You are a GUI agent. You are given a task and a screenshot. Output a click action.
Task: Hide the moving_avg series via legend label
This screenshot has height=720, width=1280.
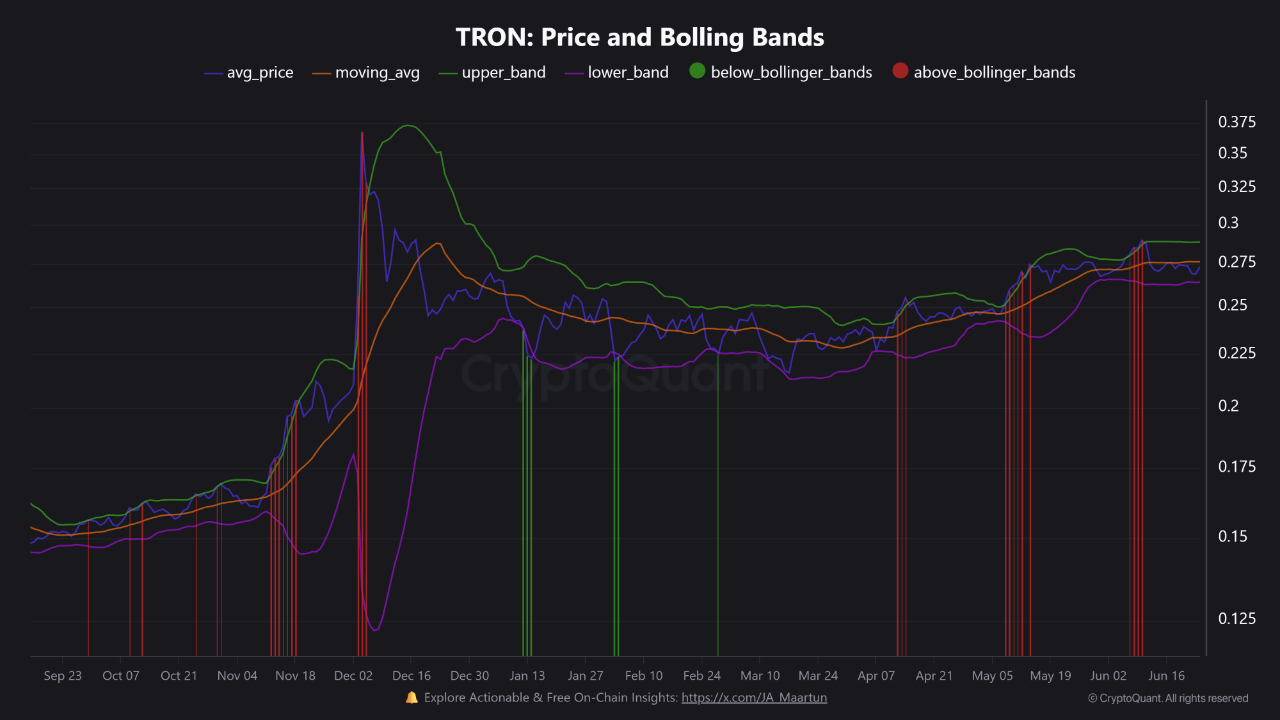[x=377, y=73]
